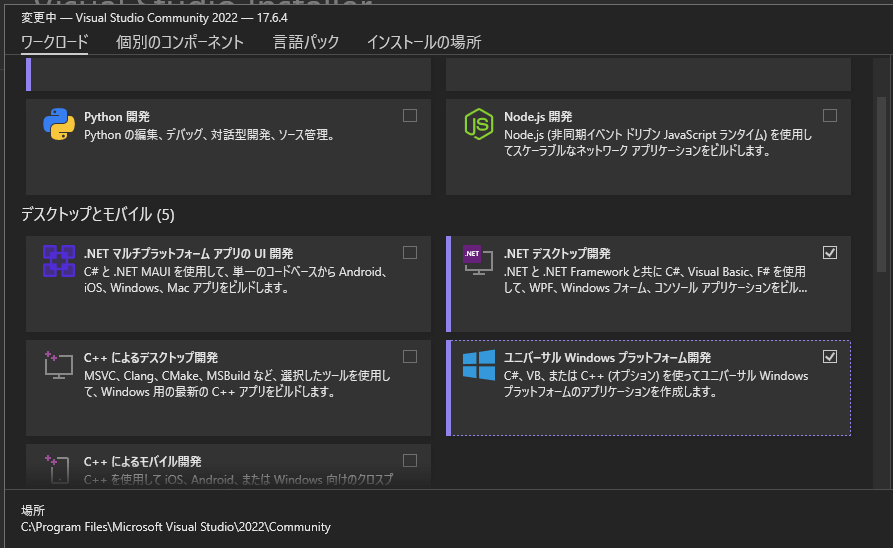
Task: Uncheck the .NET デスクトップ開発 checkbox
Action: click(830, 252)
